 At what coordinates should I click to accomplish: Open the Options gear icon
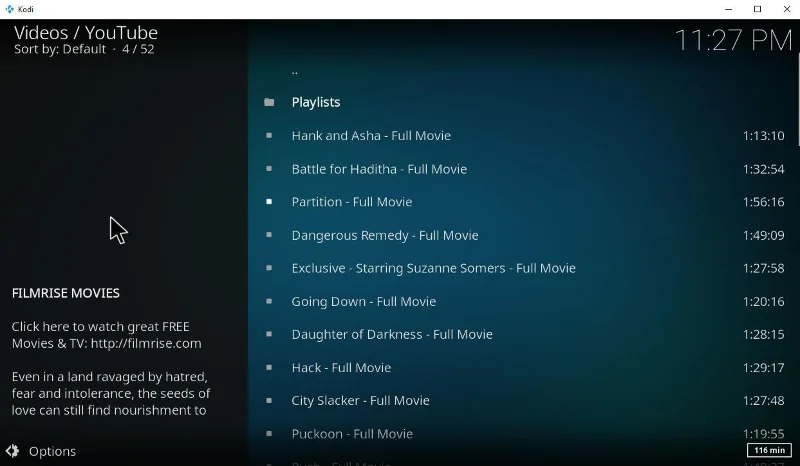[13, 451]
